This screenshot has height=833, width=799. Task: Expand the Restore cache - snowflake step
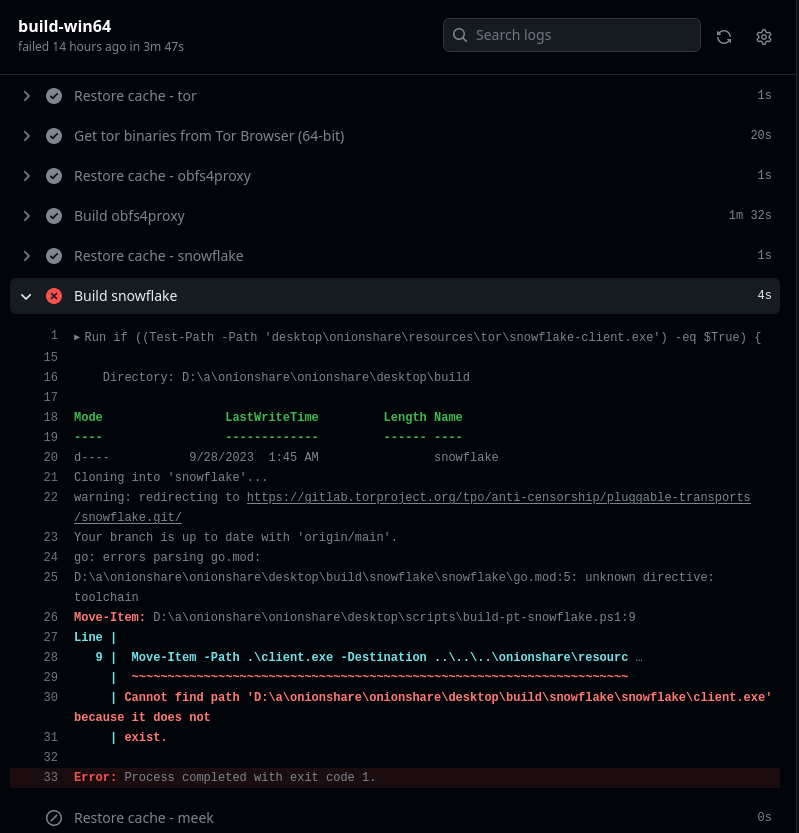[27, 255]
